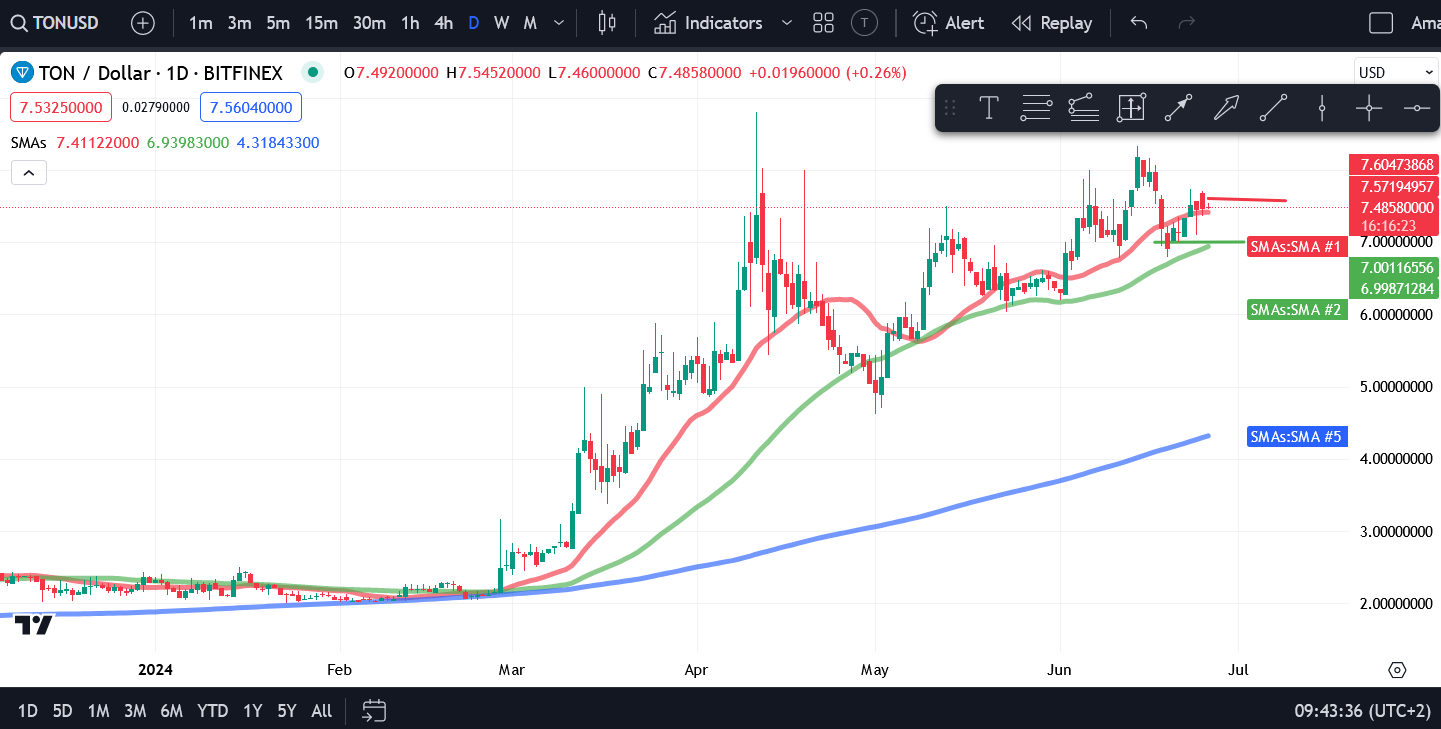Set date range to 1Y
Screen dimensions: 1441x729
click(253, 711)
